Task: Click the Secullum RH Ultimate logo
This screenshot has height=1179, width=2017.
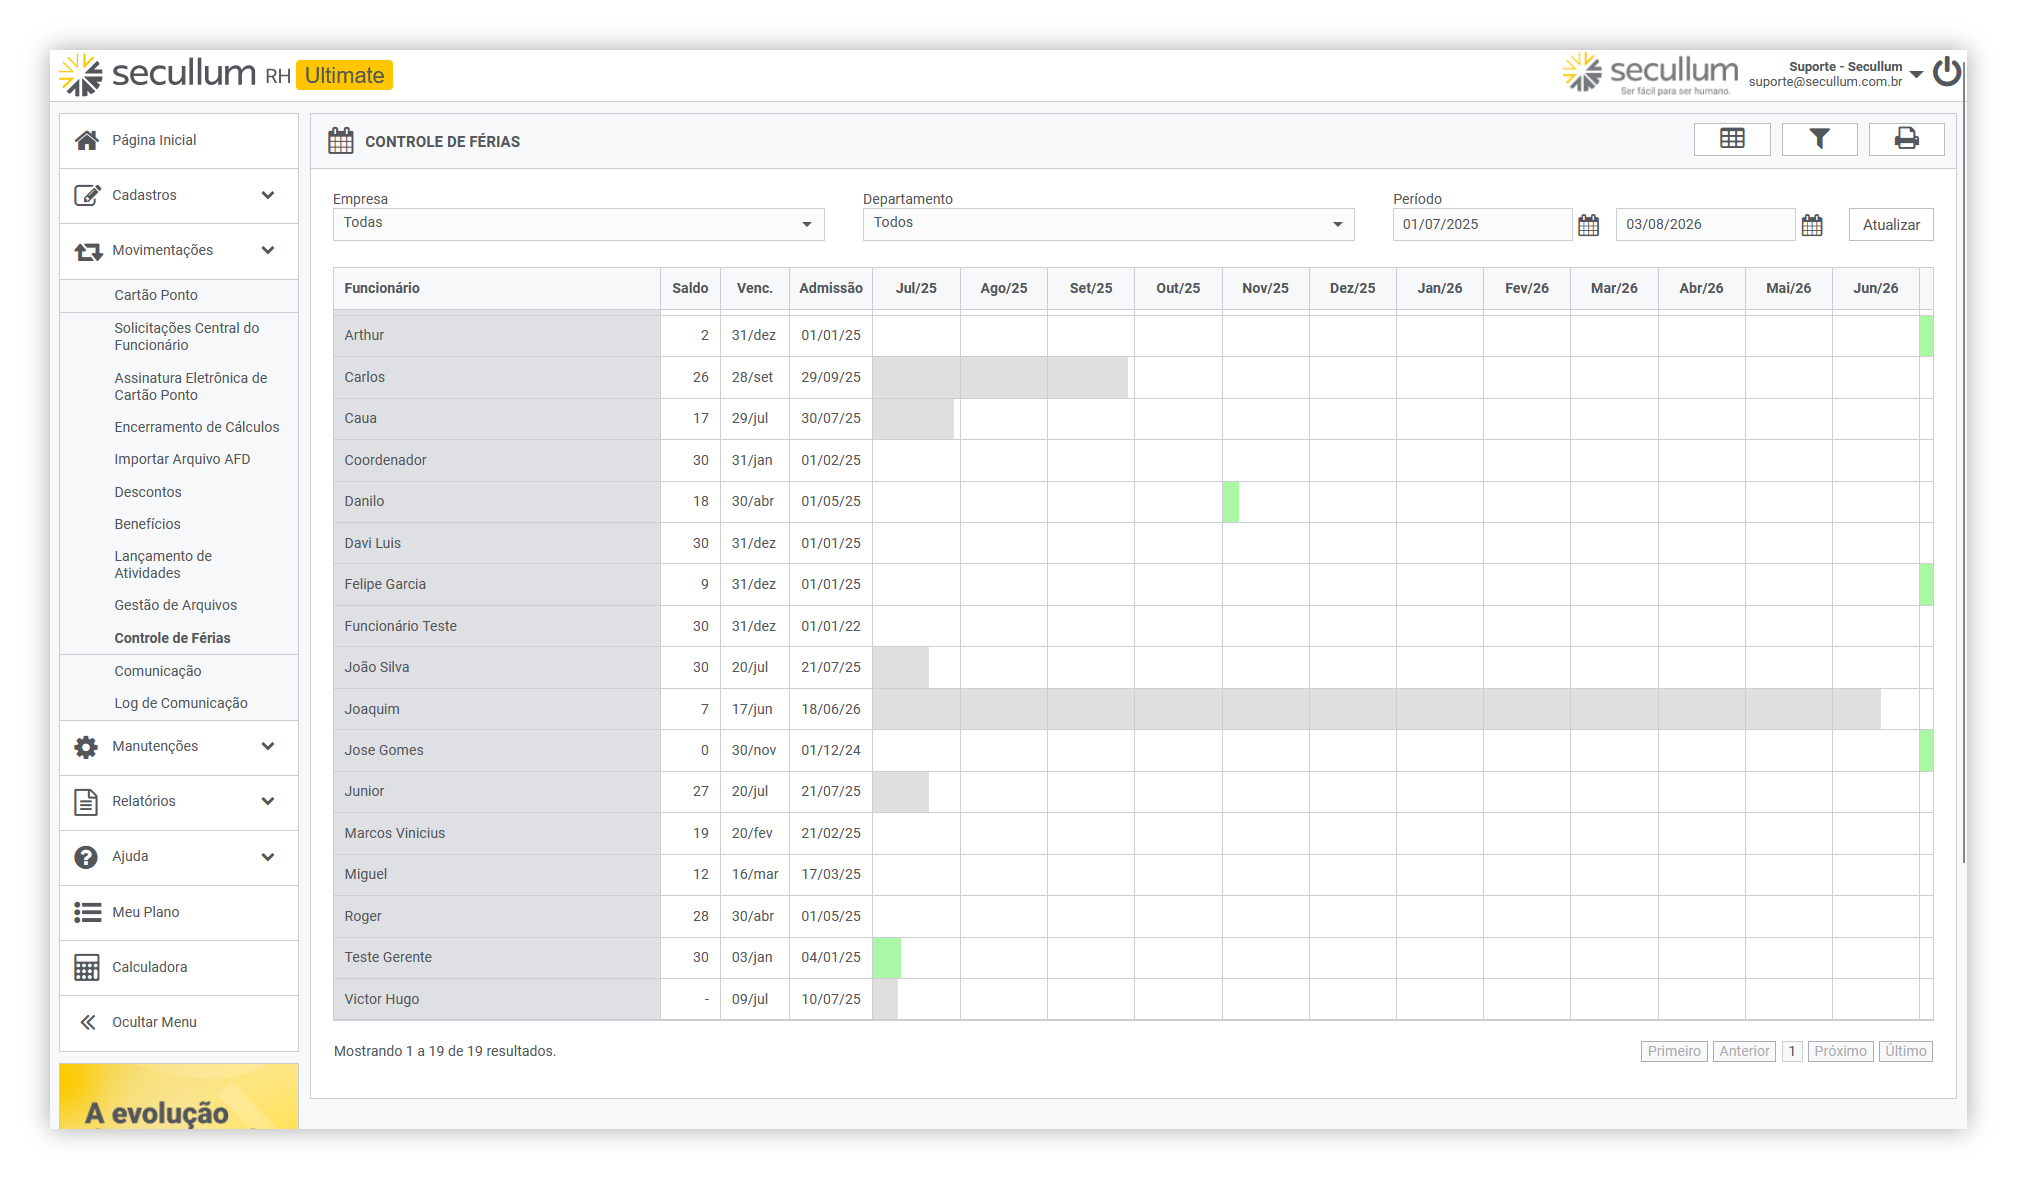Action: pyautogui.click(x=226, y=74)
